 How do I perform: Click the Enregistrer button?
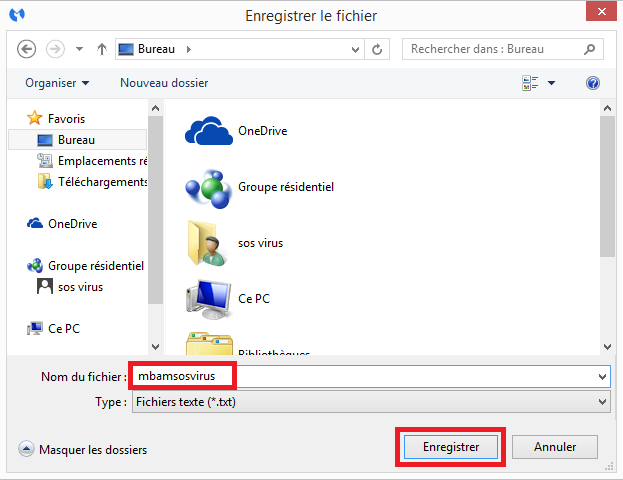(451, 446)
